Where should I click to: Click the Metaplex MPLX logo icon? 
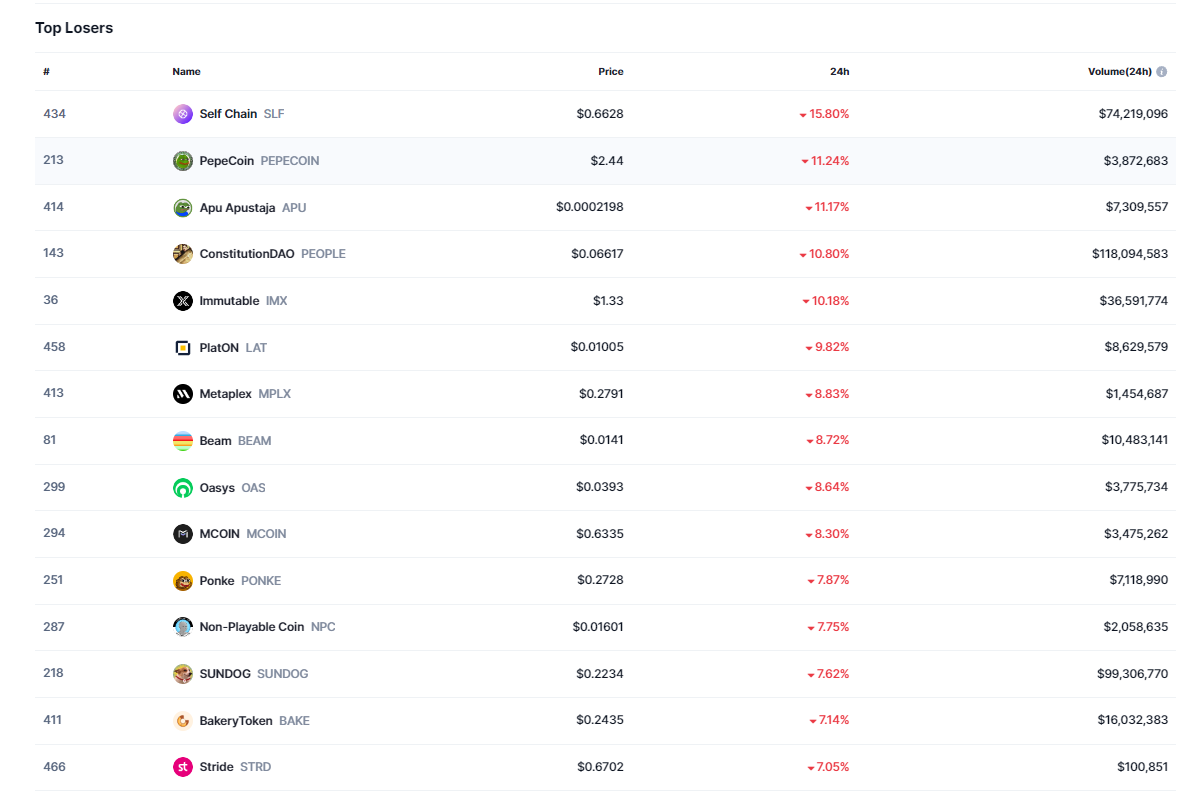[x=182, y=394]
